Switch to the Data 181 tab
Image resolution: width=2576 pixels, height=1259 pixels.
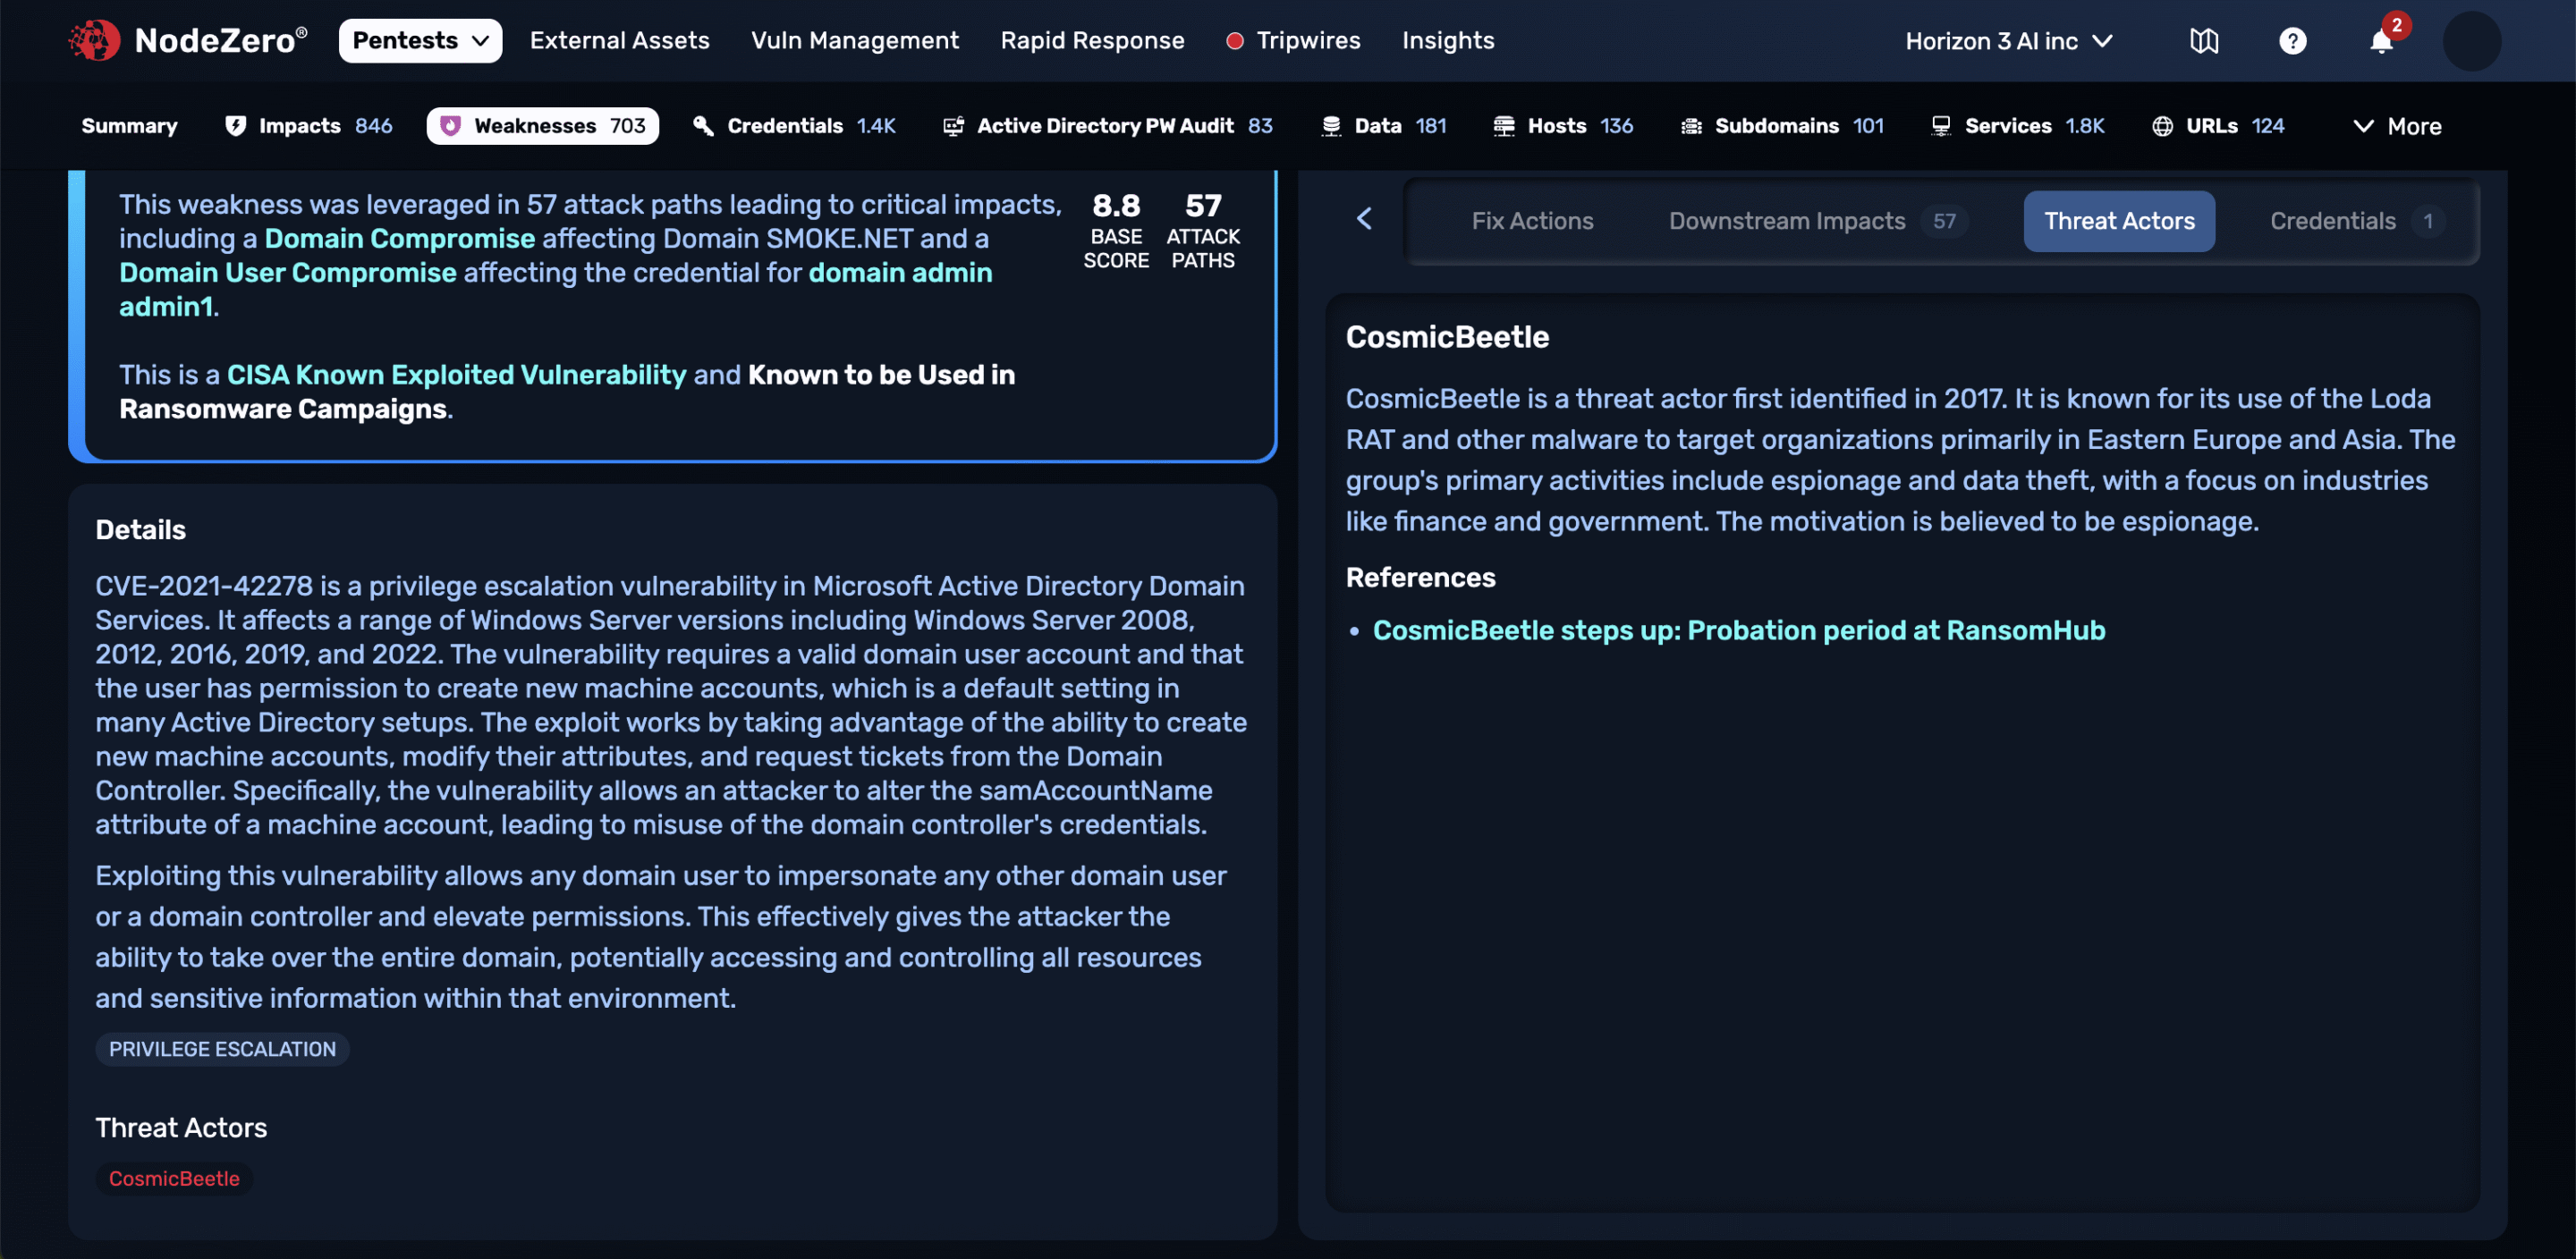click(x=1383, y=126)
